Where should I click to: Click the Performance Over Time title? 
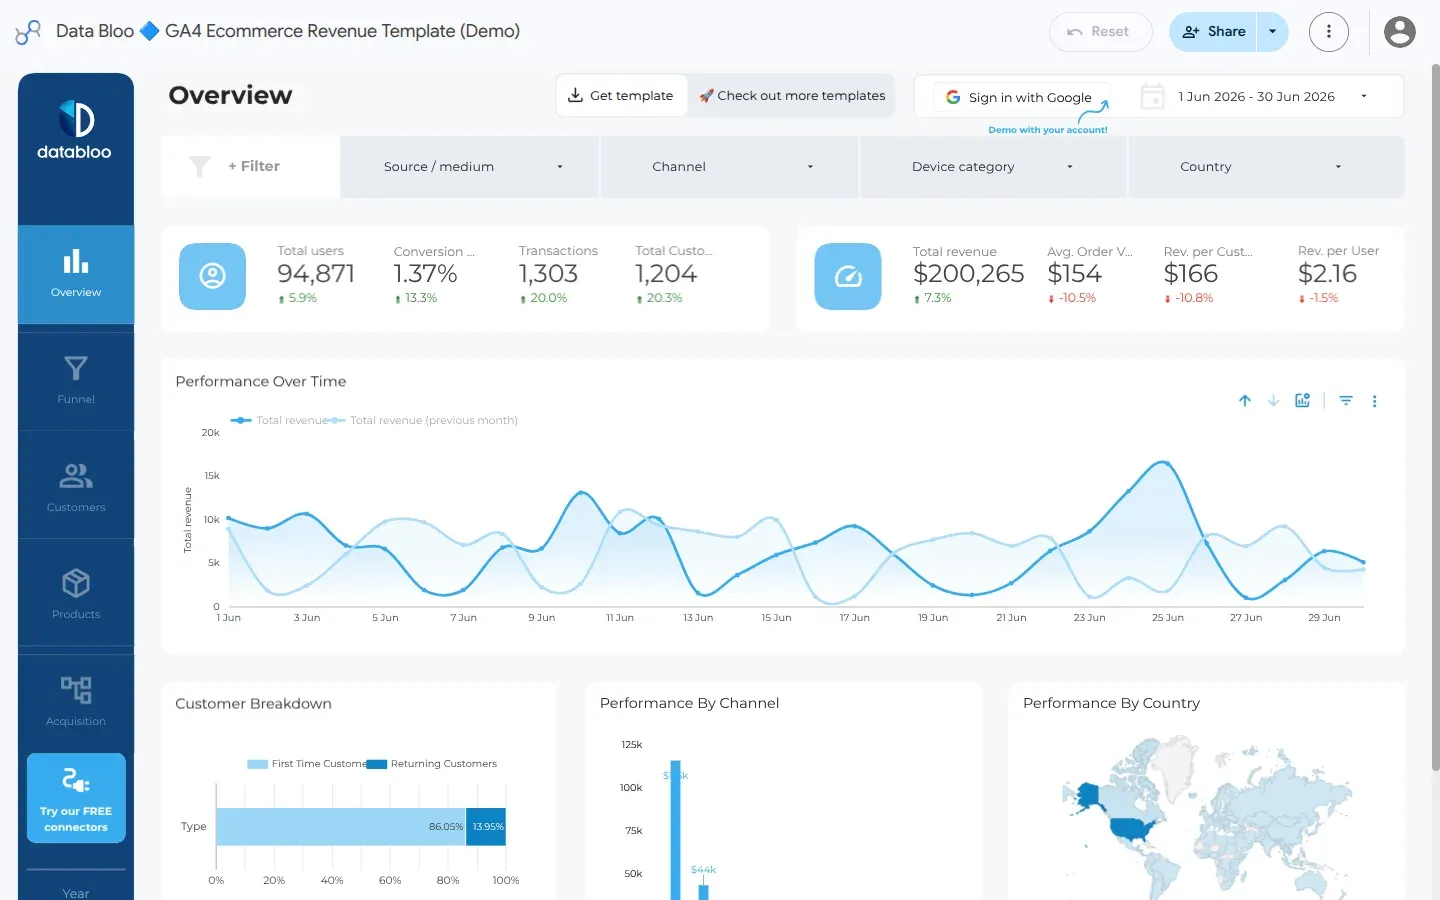click(x=261, y=382)
